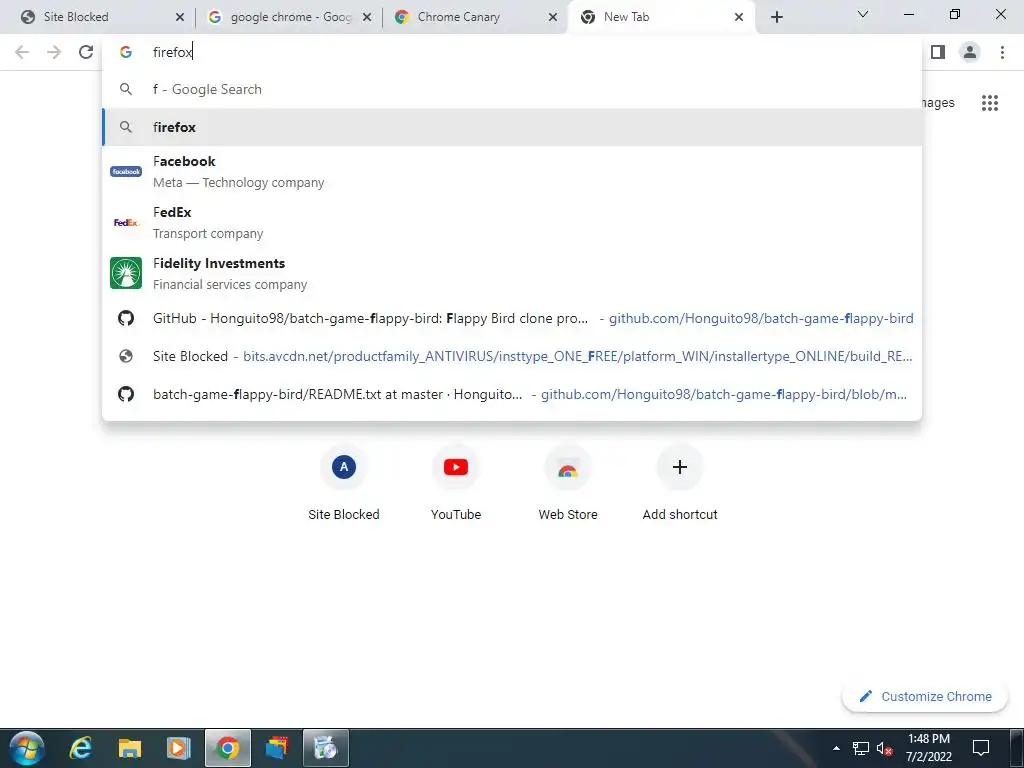Click the globe icon beside Site Blocked suggestion

126,356
